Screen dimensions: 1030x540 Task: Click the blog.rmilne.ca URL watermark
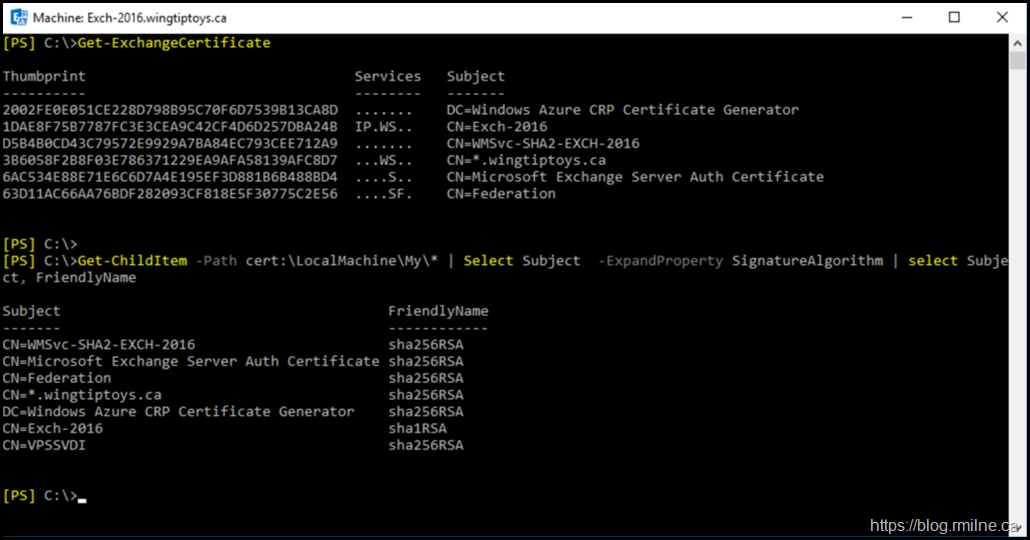[944, 525]
